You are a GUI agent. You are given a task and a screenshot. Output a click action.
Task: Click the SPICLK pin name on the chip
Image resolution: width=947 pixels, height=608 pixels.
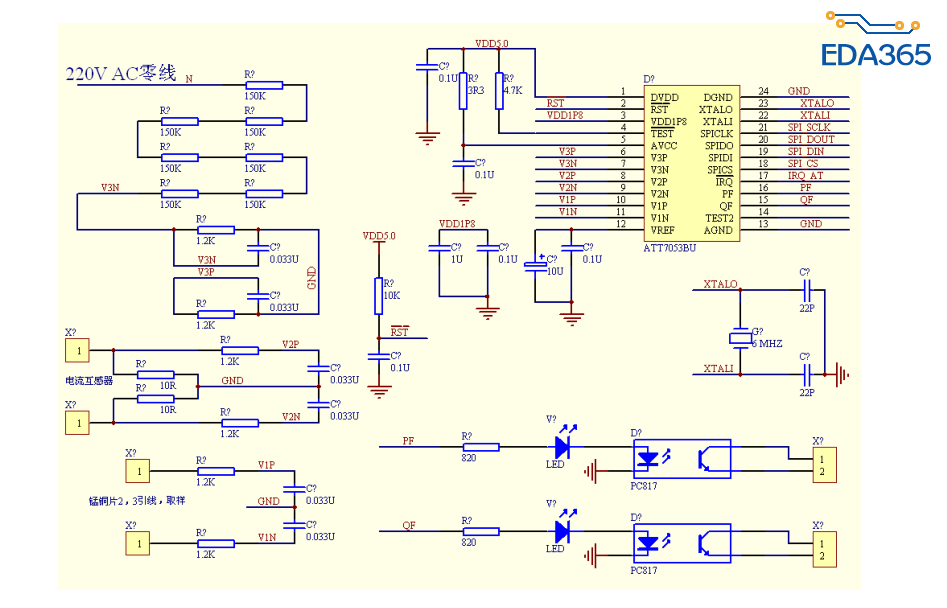[x=717, y=133]
